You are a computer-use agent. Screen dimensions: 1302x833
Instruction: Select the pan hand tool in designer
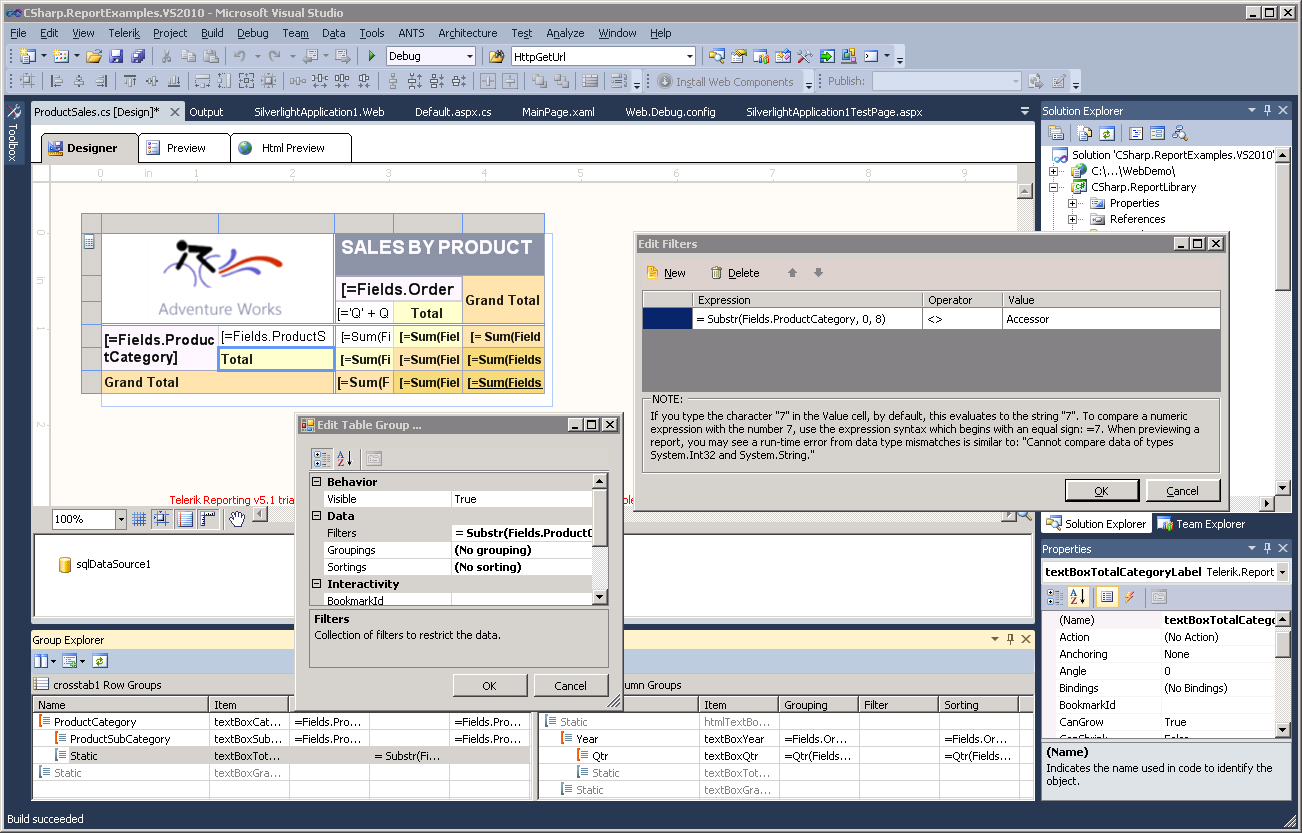pyautogui.click(x=237, y=519)
